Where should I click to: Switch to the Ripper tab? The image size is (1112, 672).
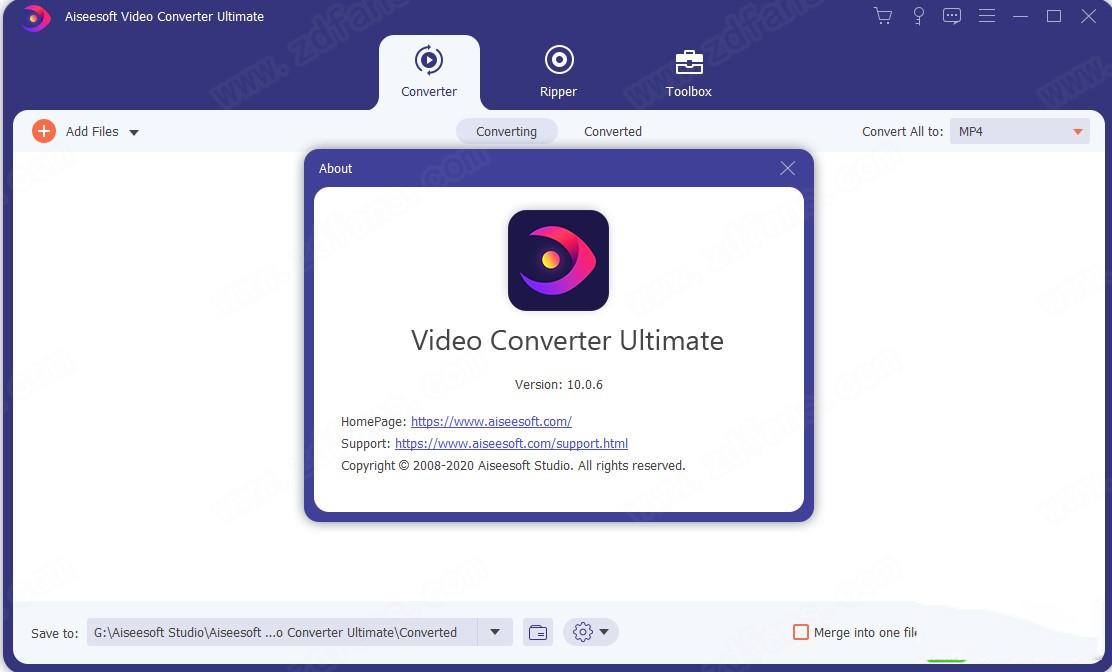[558, 72]
